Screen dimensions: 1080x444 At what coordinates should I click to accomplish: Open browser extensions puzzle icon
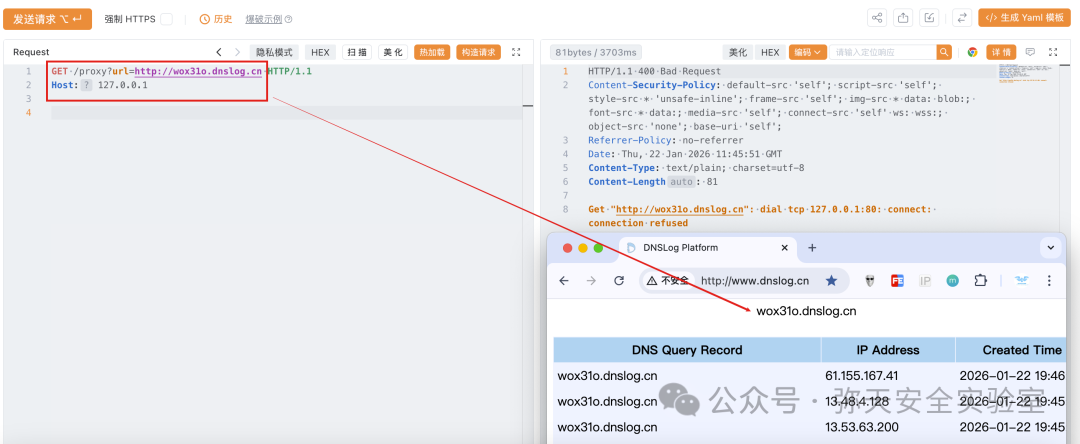[980, 280]
